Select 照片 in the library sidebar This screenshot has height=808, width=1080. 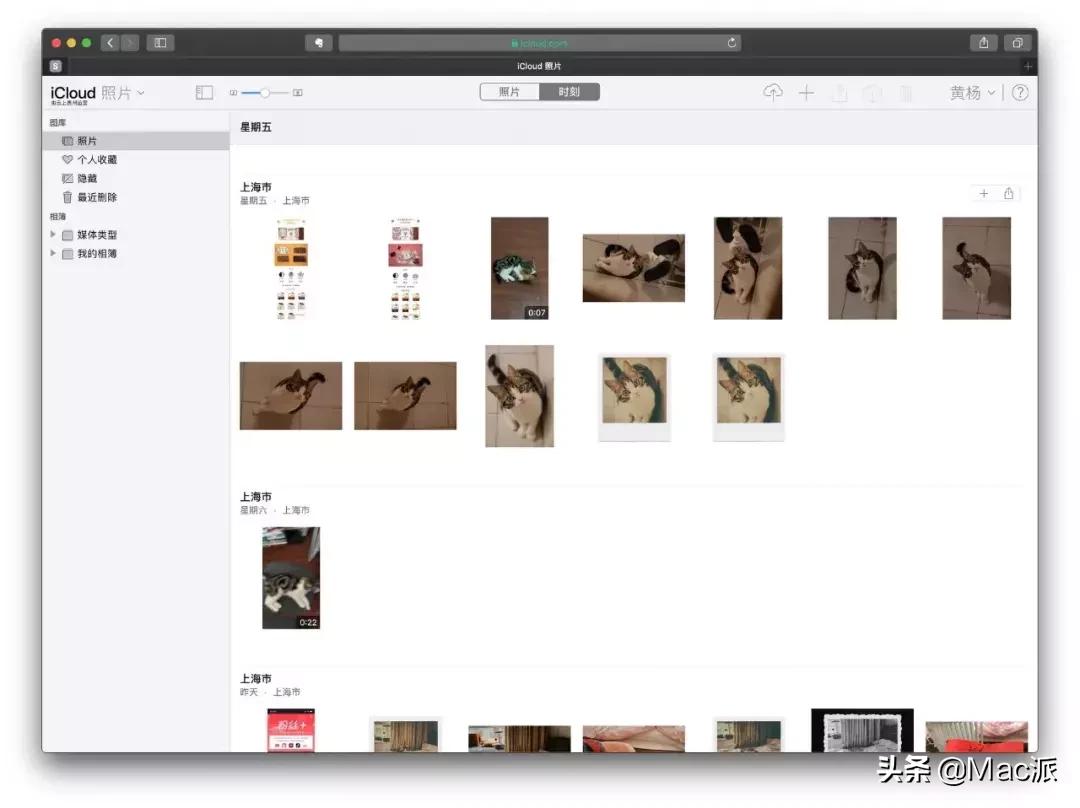[136, 141]
